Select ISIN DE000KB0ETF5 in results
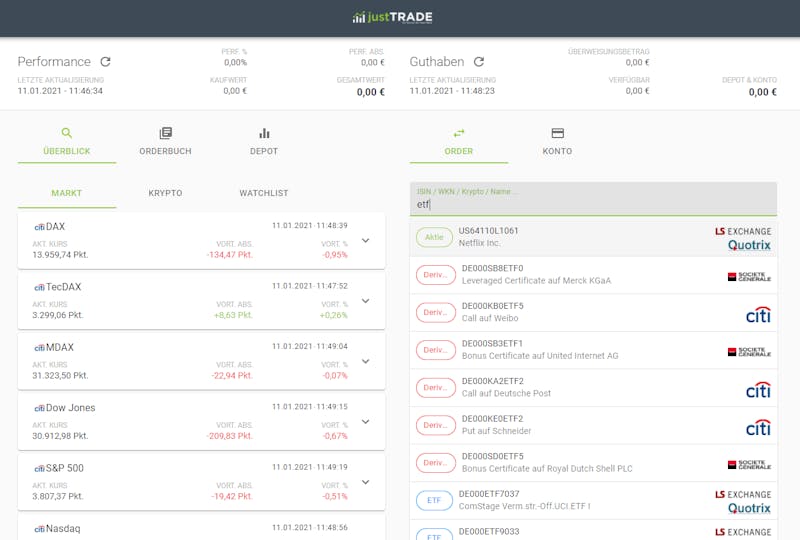This screenshot has height=540, width=800. pos(492,306)
